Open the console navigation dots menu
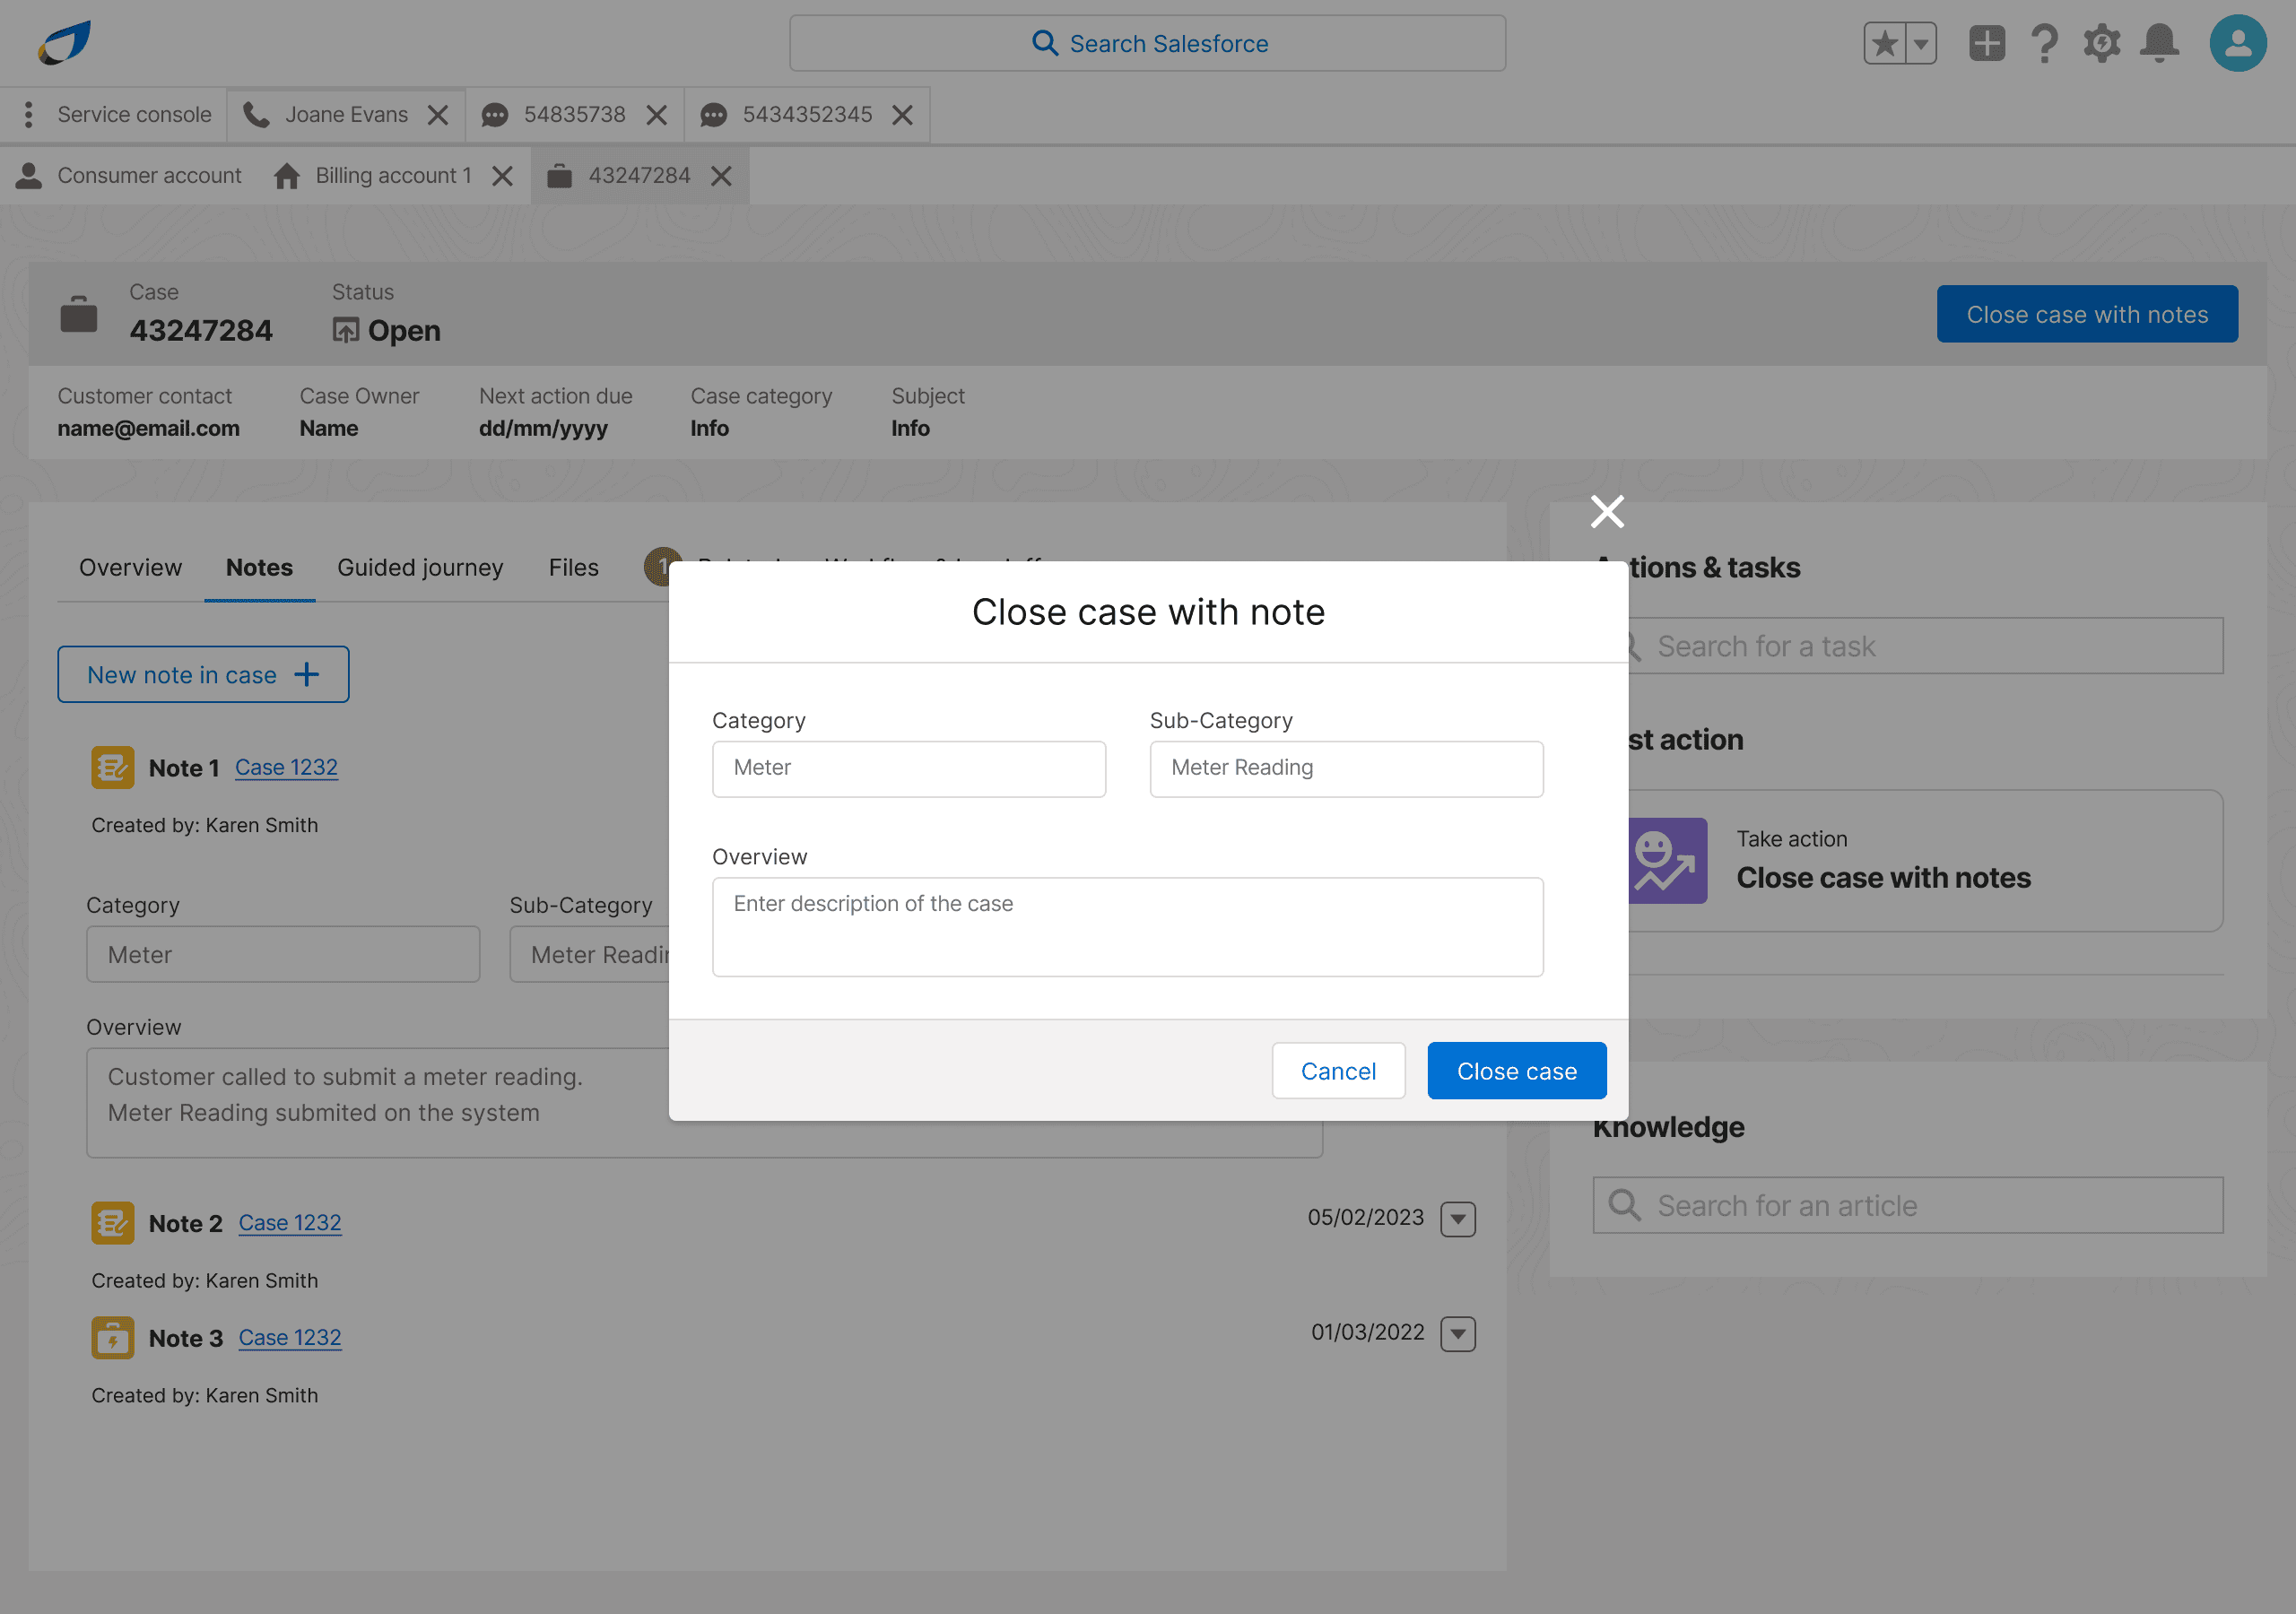 point(28,114)
